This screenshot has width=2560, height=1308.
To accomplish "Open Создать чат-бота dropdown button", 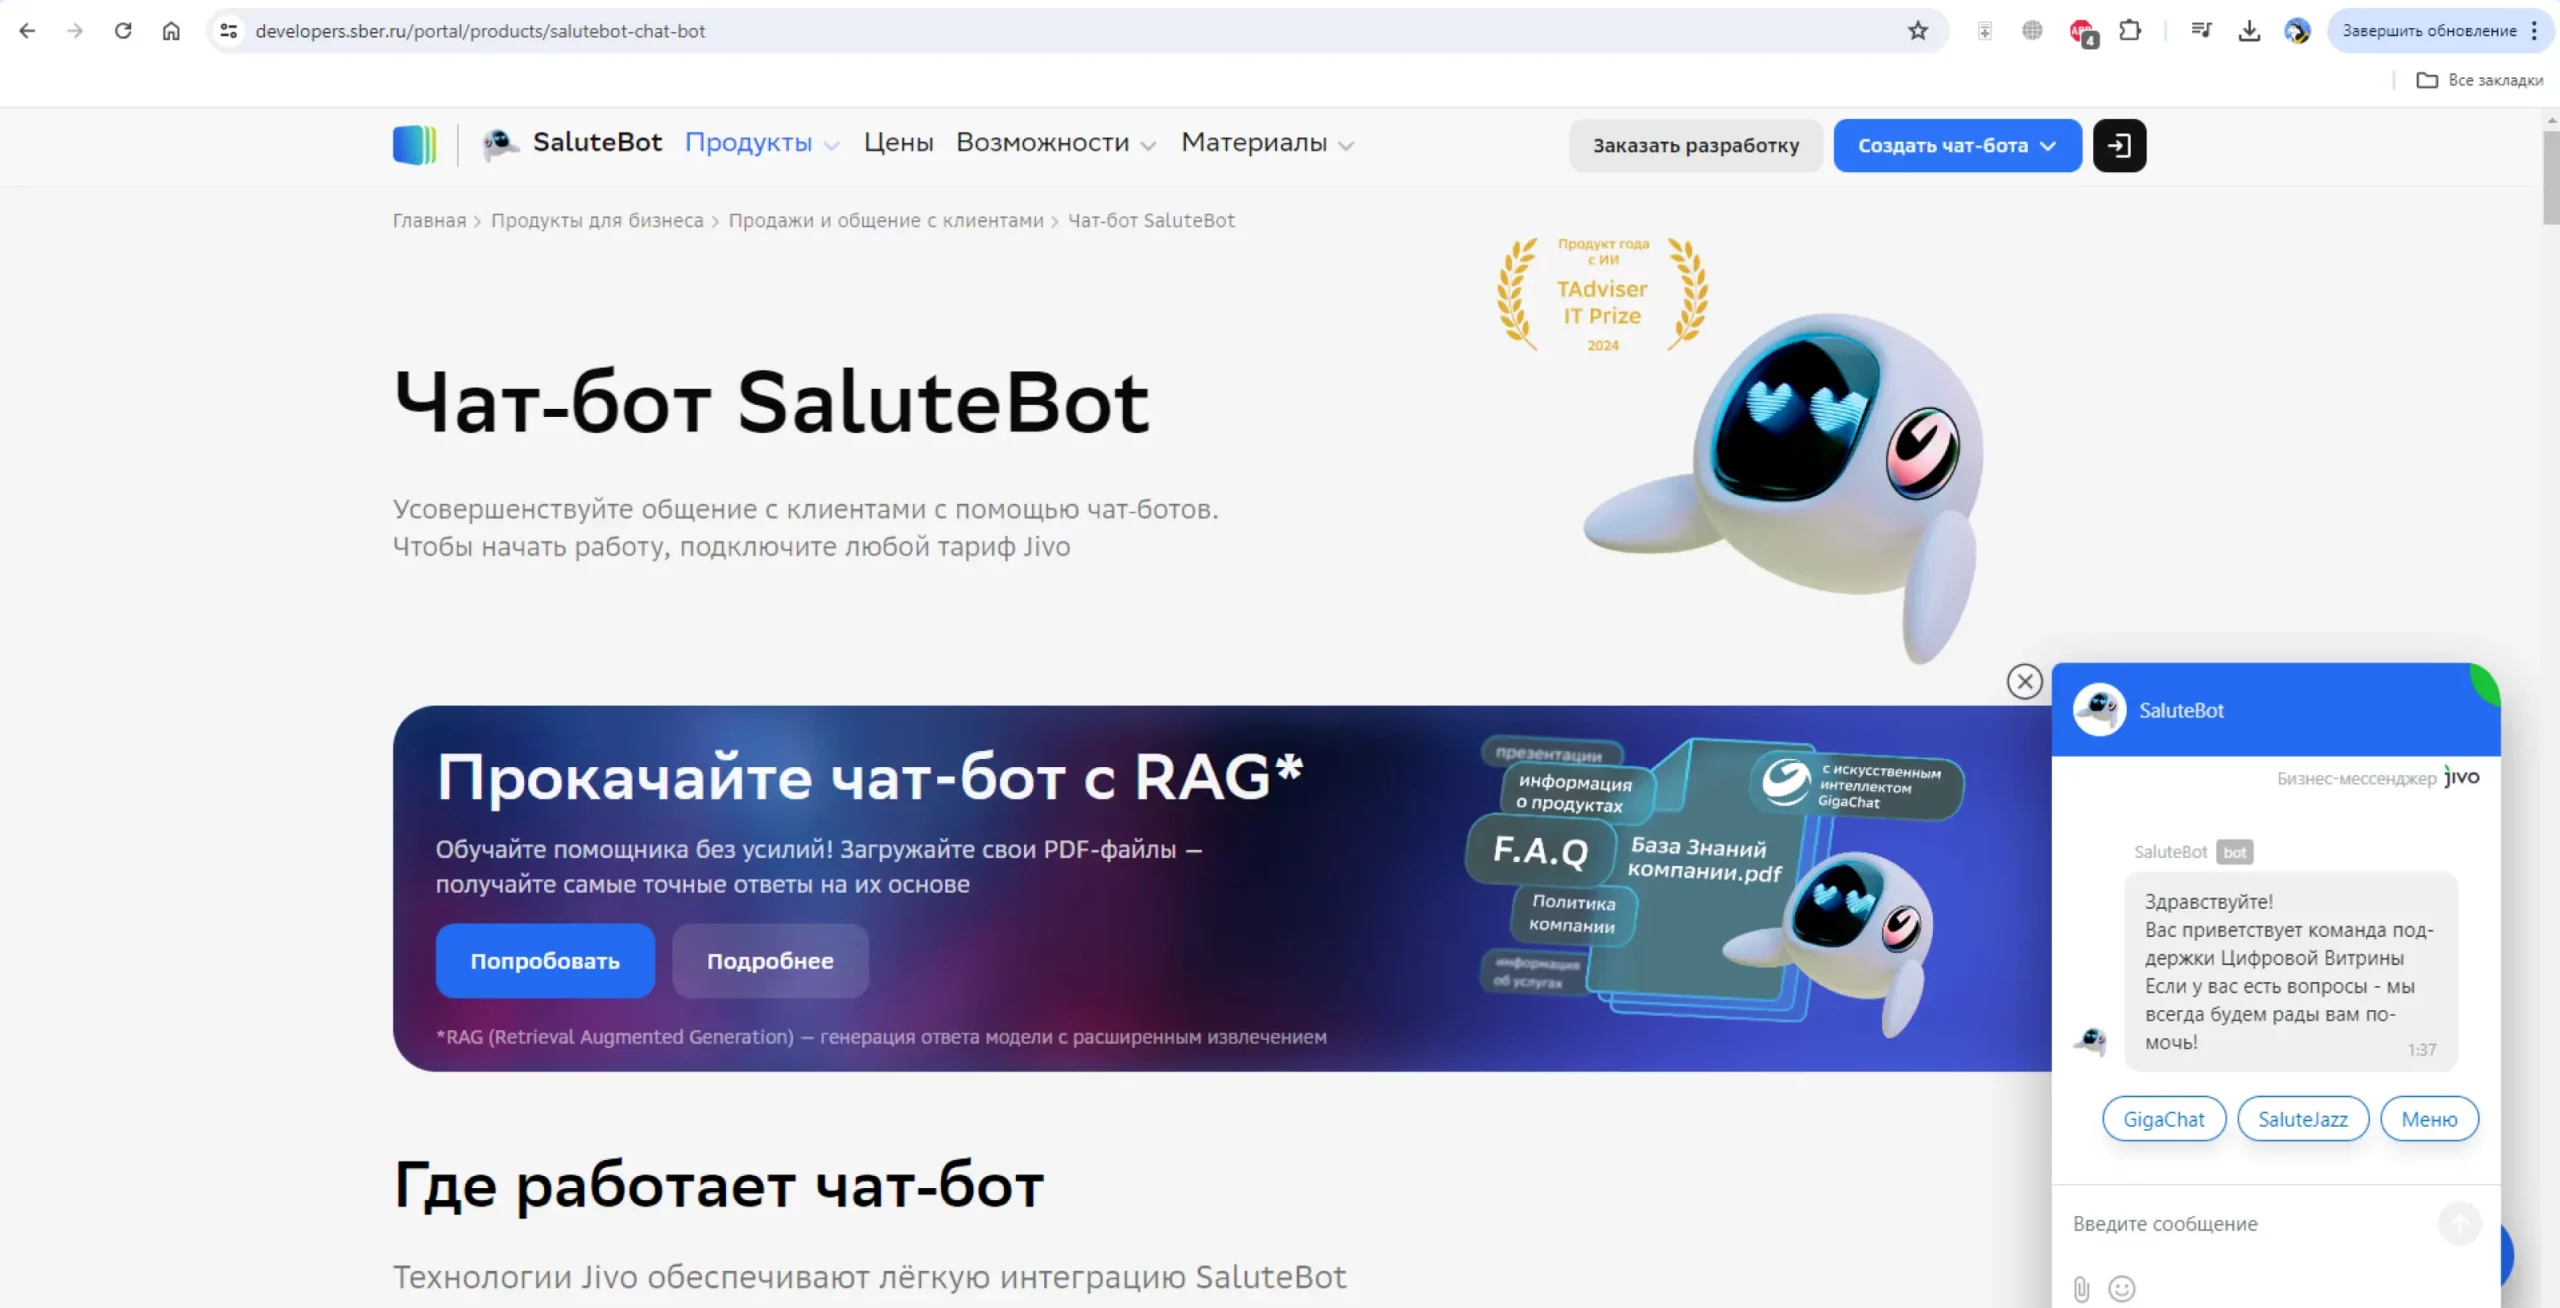I will 1957,146.
